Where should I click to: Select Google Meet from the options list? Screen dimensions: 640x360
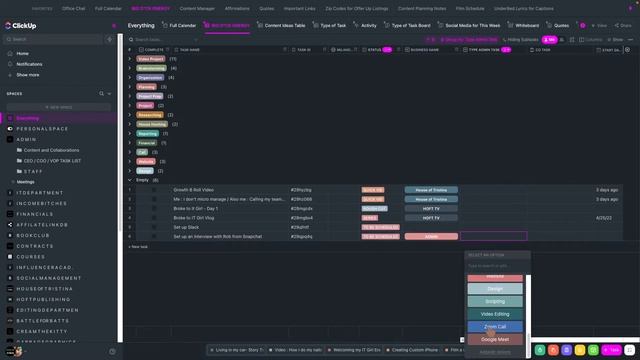pos(495,339)
